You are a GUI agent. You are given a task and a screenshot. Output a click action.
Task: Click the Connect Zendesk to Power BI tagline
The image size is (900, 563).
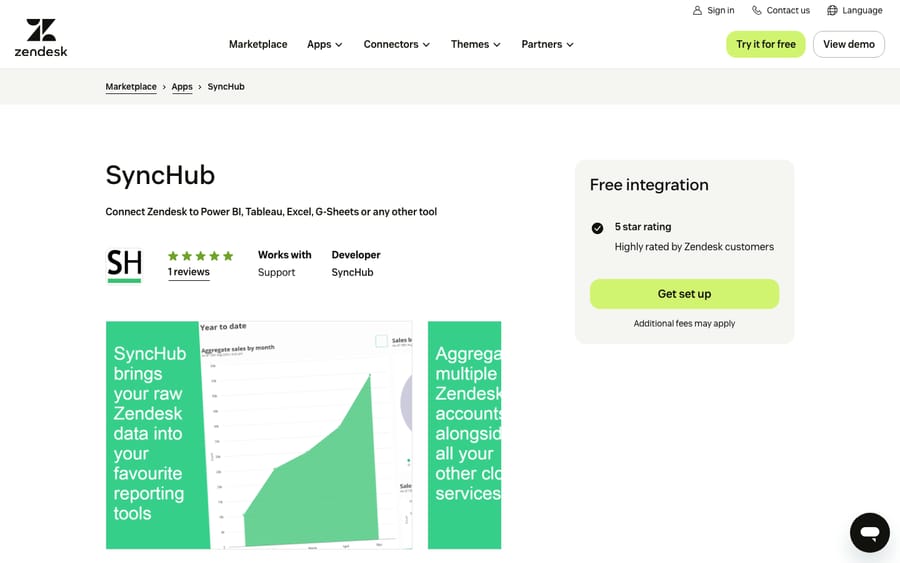click(271, 212)
